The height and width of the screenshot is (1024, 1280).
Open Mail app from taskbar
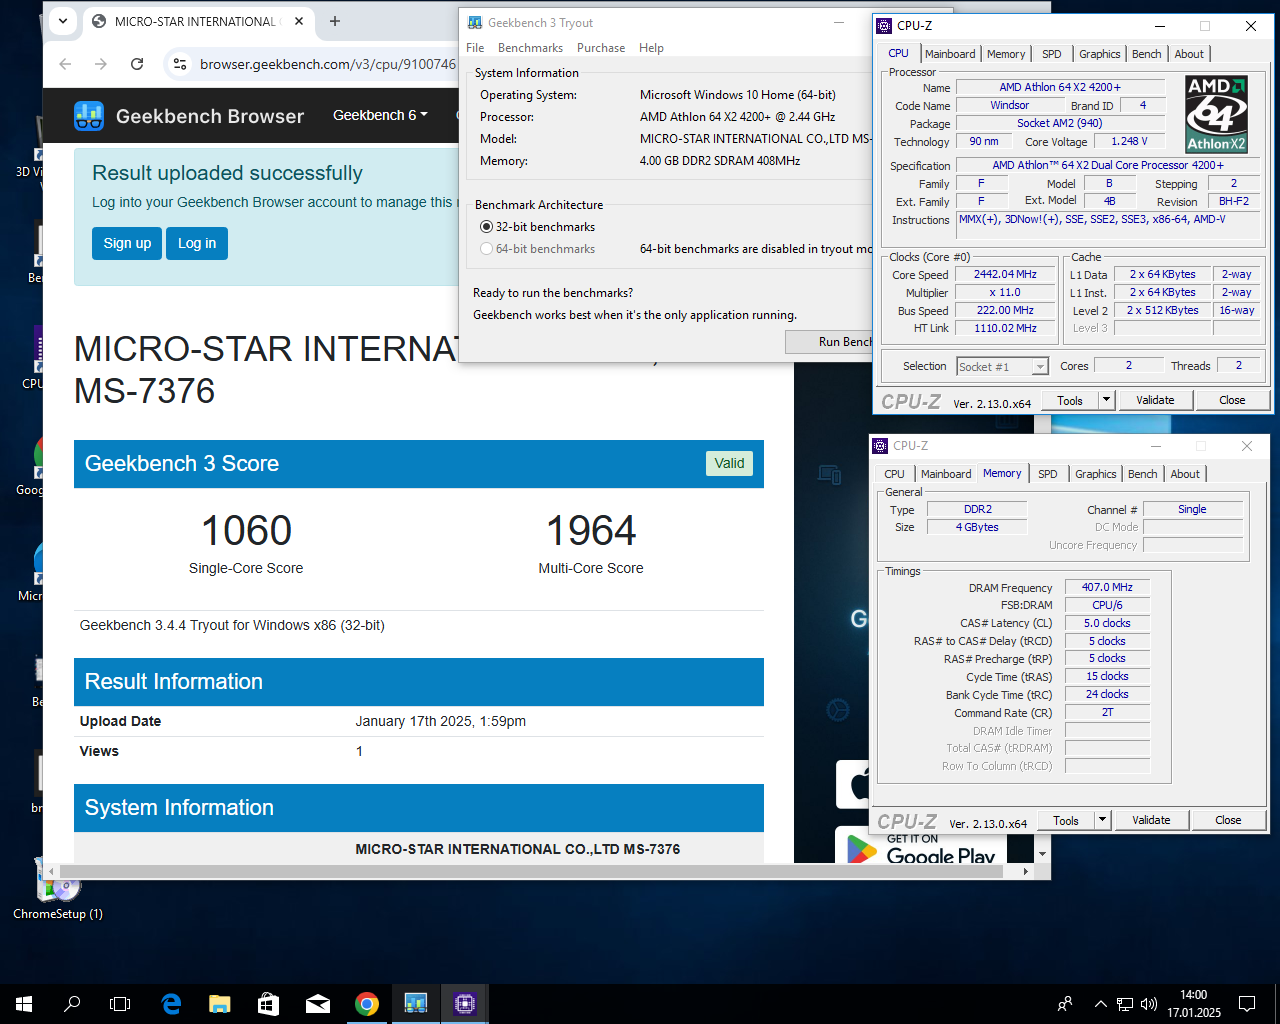point(318,1004)
